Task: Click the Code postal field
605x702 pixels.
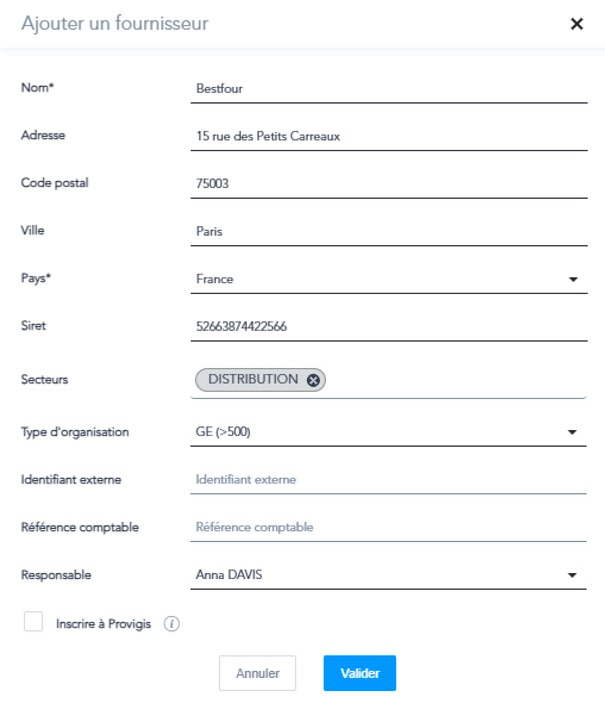Action: (390, 184)
